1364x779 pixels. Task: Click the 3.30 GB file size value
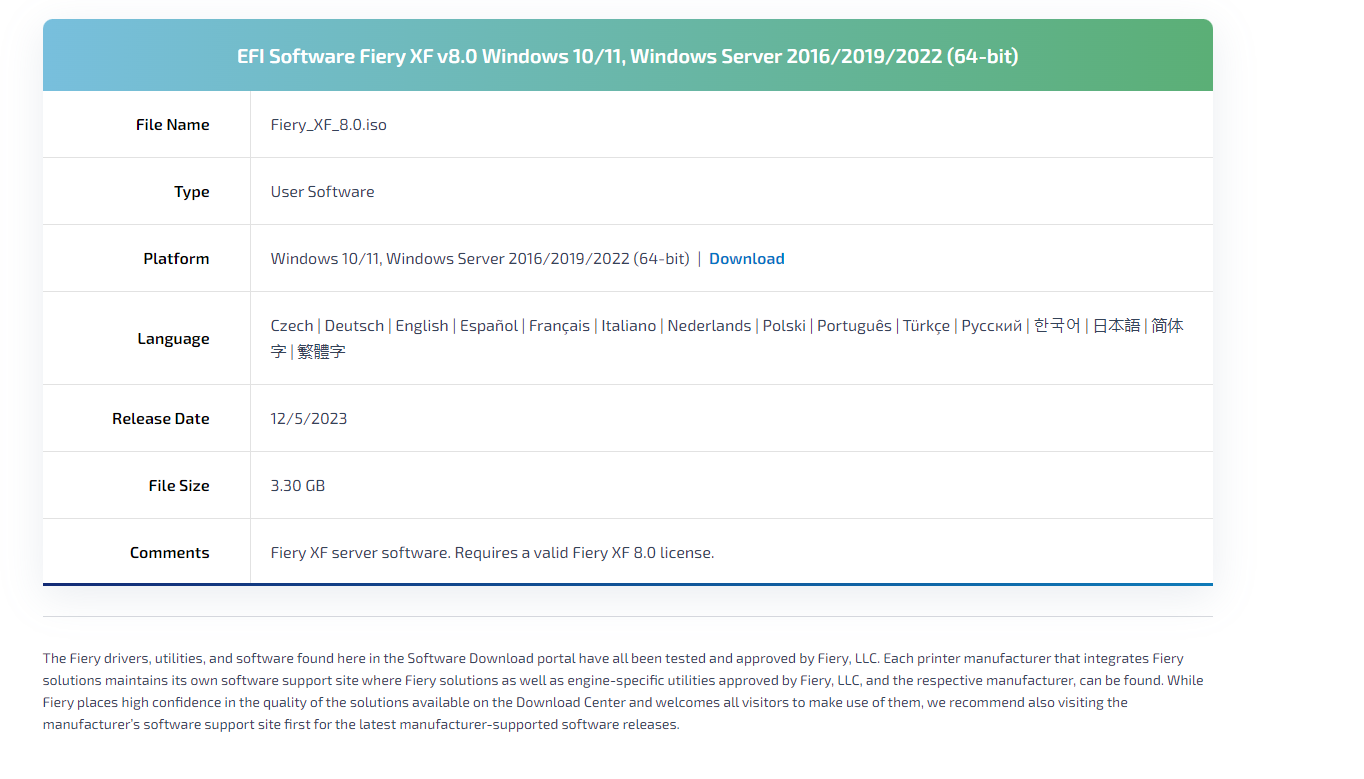(x=298, y=486)
